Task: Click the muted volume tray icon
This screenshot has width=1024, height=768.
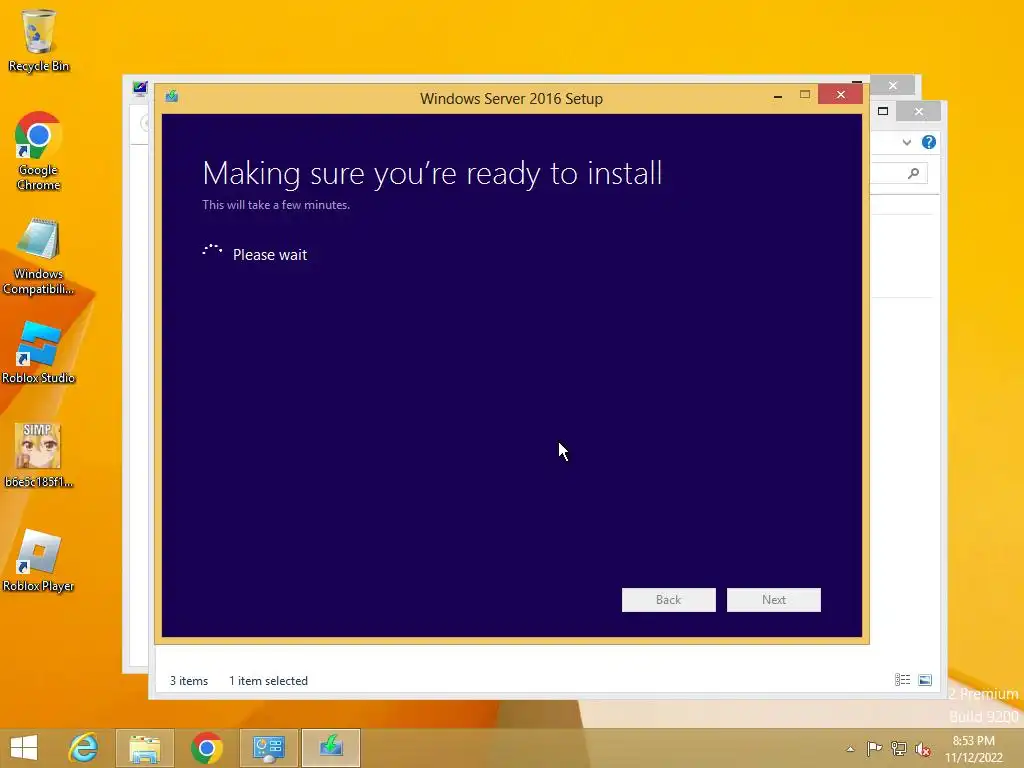Action: point(923,748)
